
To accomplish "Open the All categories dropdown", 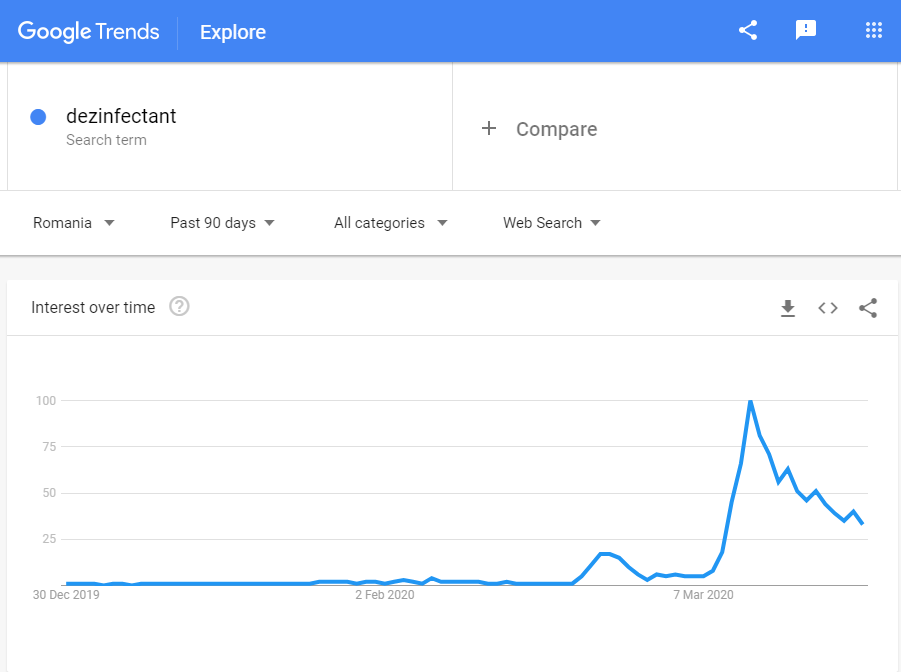I will 388,223.
